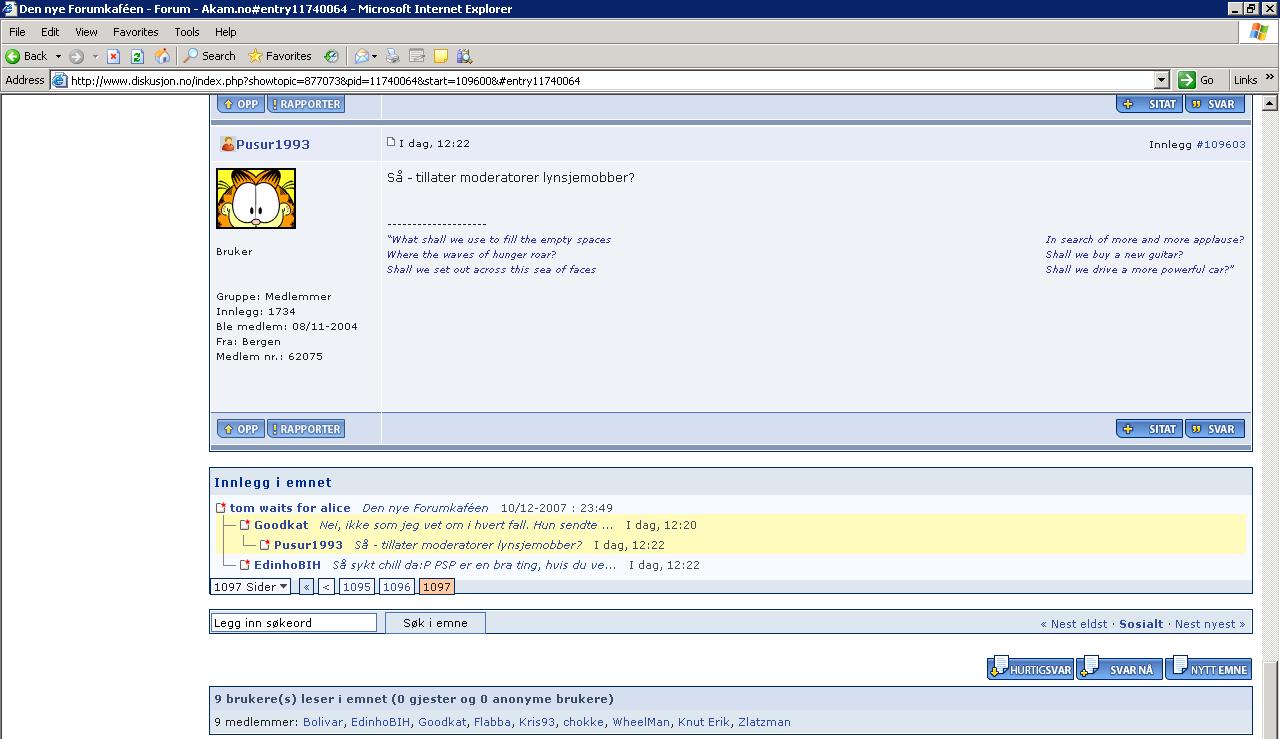Open tom waits for alice thread entry
The image size is (1280, 739).
(290, 508)
